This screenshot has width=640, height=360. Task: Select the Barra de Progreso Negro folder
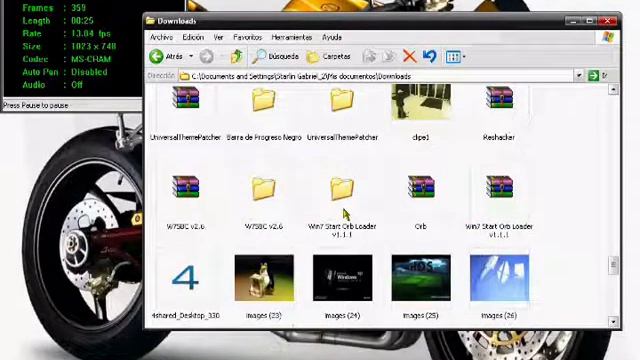[264, 100]
